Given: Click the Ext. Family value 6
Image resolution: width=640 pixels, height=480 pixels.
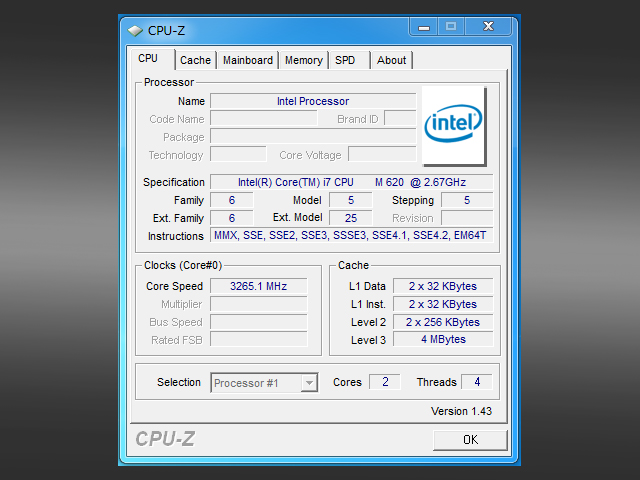Looking at the screenshot, I should [232, 218].
